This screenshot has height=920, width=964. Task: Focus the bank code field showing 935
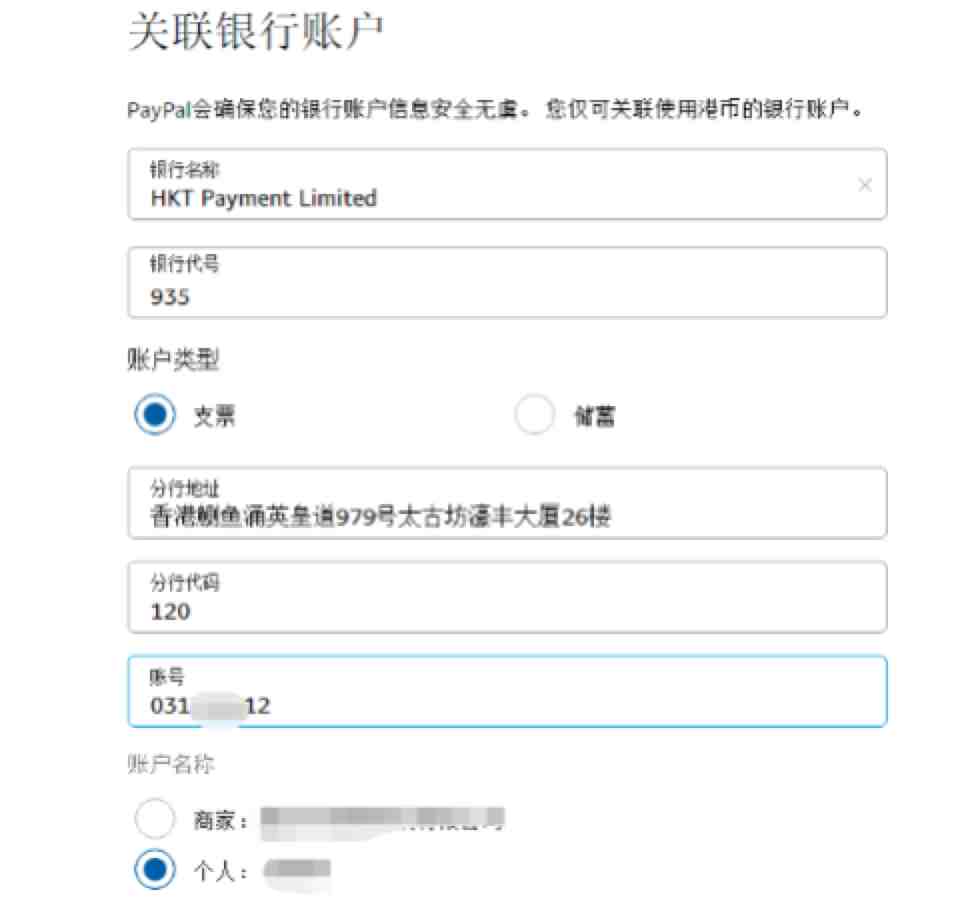[507, 282]
